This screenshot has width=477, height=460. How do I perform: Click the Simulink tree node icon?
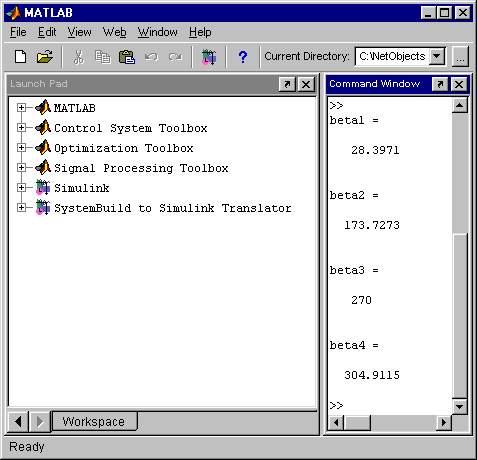click(x=43, y=188)
